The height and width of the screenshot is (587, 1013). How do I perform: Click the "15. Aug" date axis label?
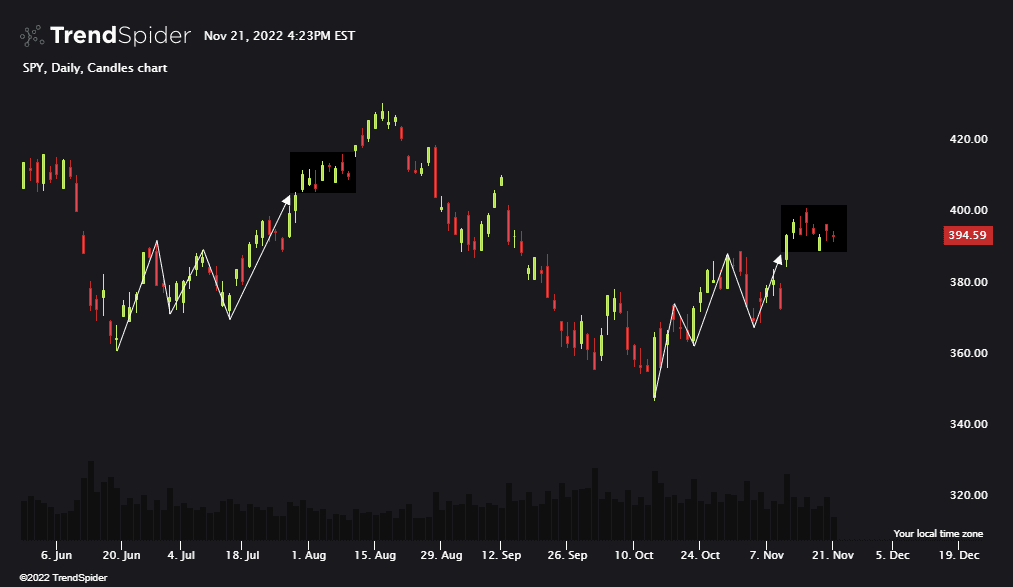click(x=375, y=555)
